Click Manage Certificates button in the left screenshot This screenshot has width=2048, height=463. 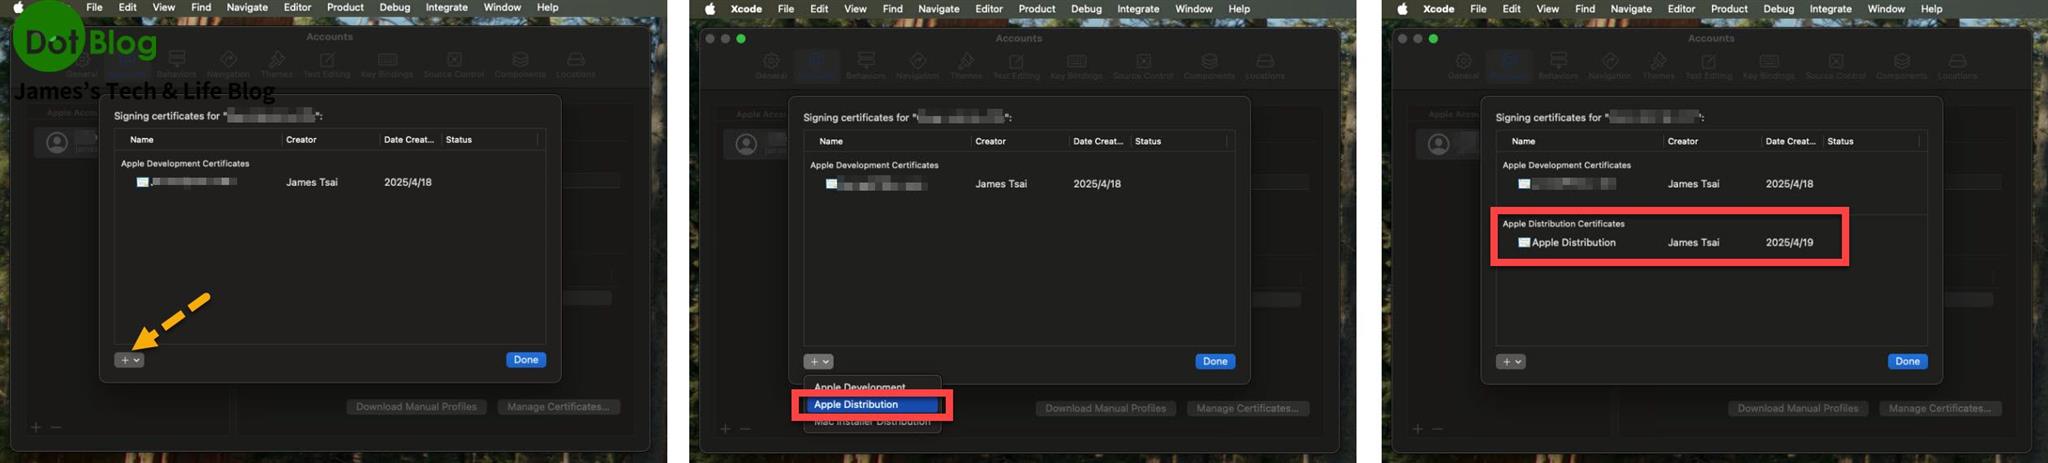[558, 407]
